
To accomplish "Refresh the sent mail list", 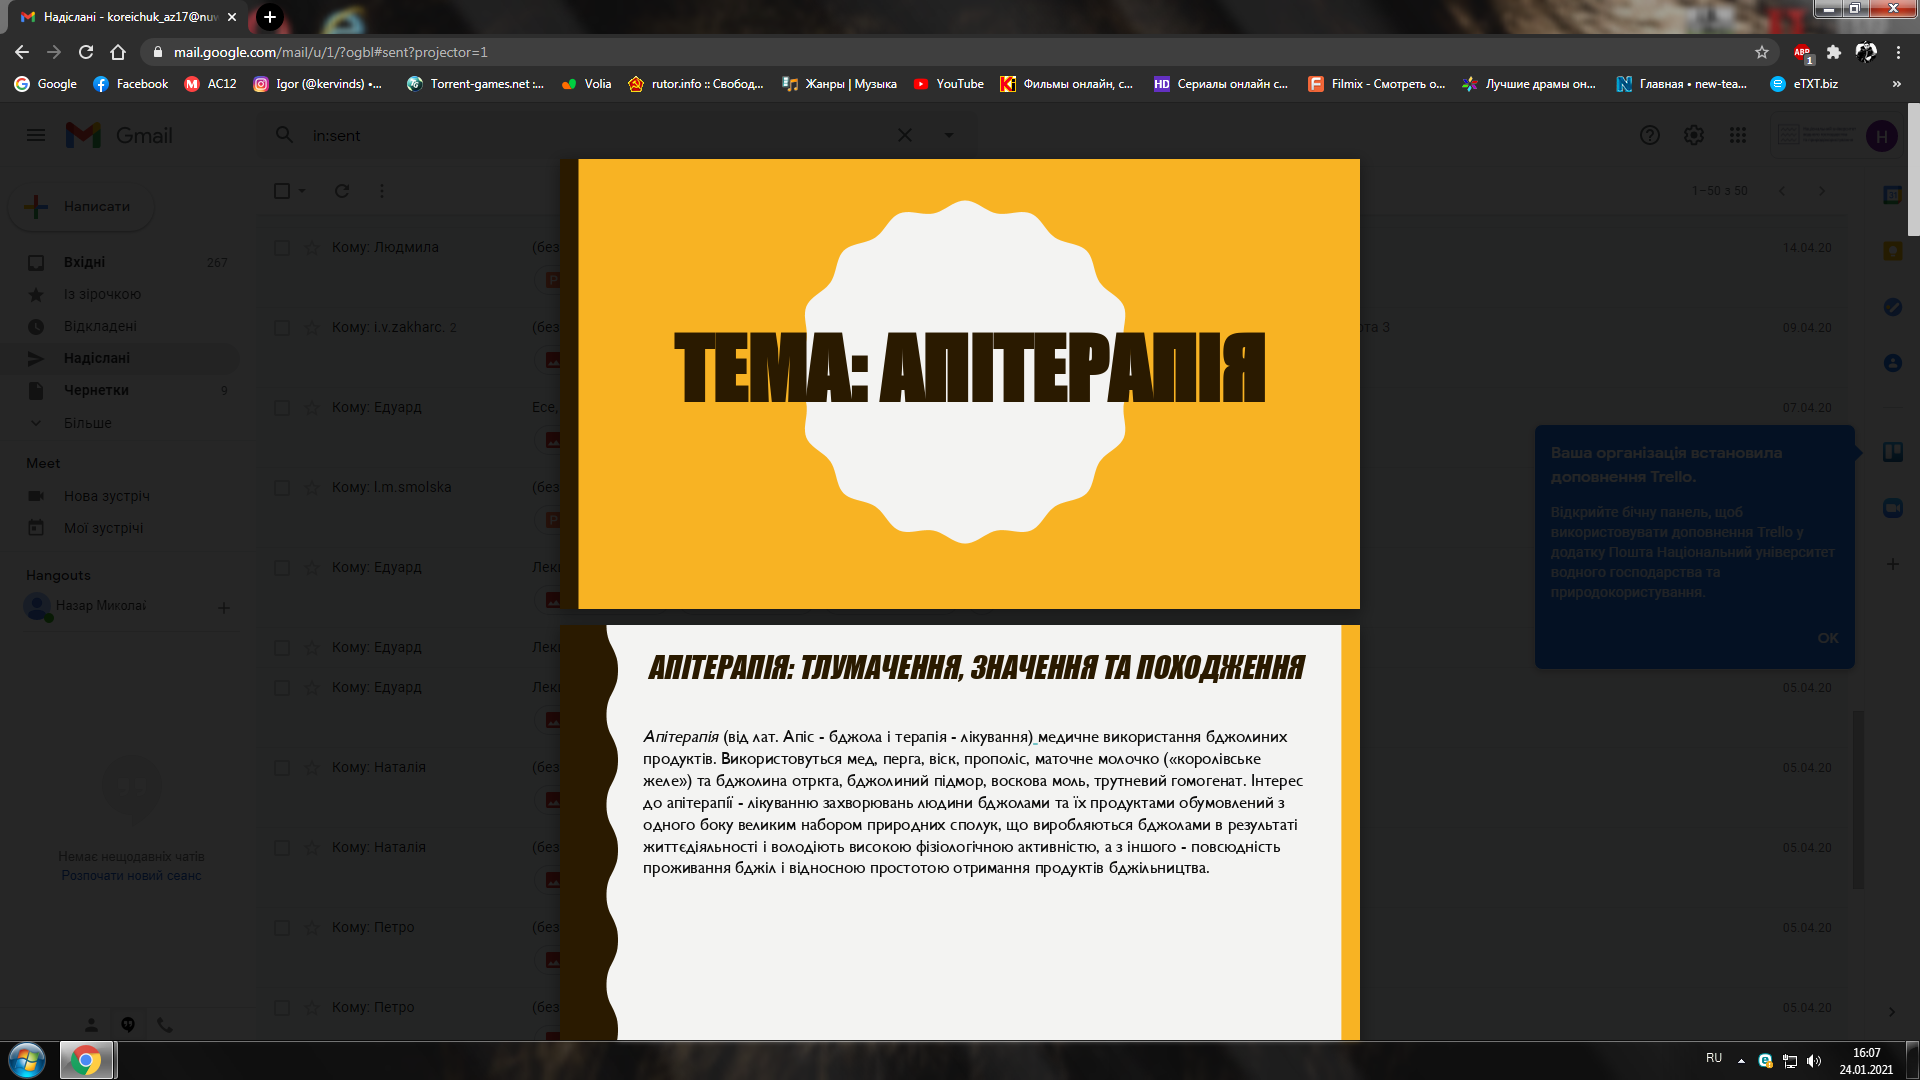I will click(x=342, y=191).
